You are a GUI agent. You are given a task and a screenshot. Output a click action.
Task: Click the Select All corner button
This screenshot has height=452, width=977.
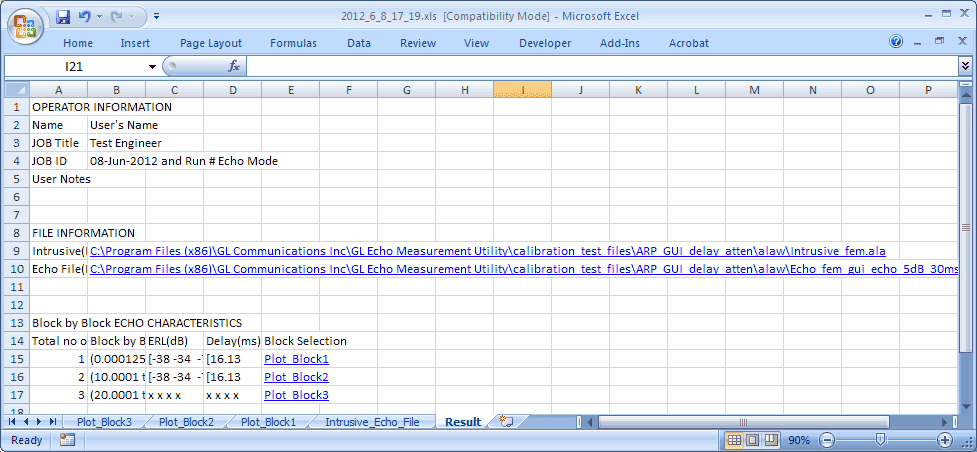coord(17,90)
